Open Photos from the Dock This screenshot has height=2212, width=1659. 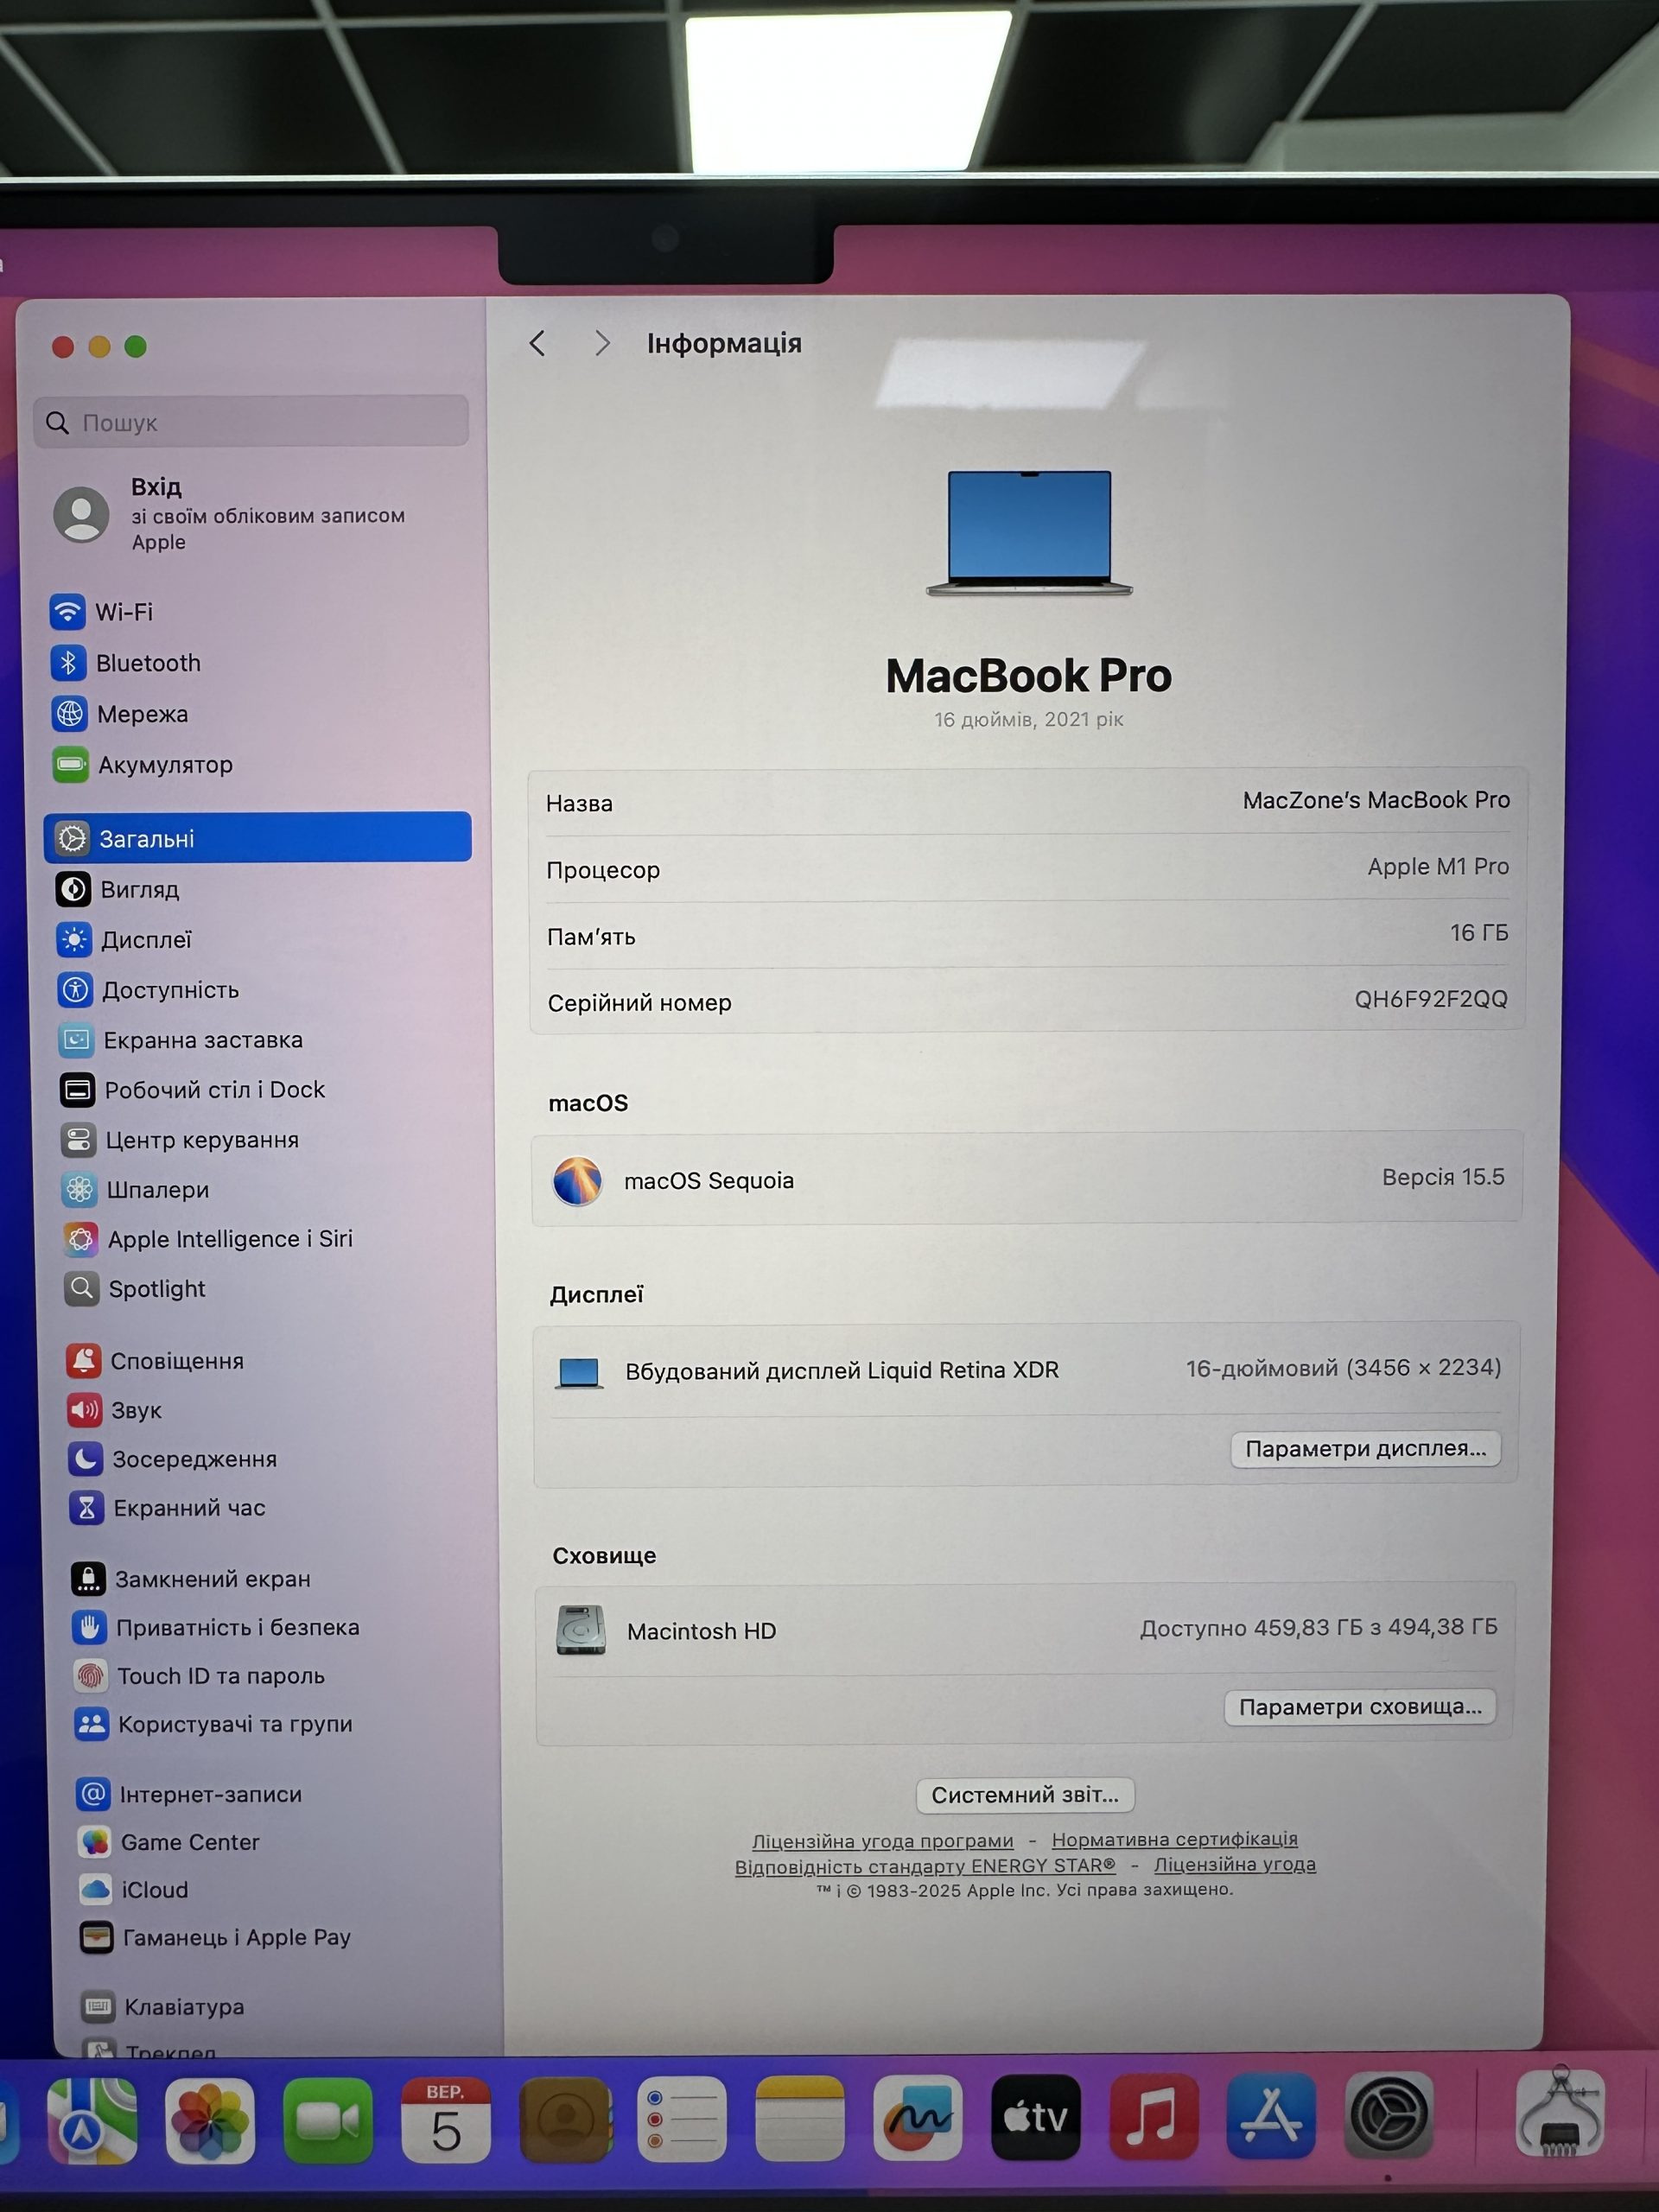210,2120
